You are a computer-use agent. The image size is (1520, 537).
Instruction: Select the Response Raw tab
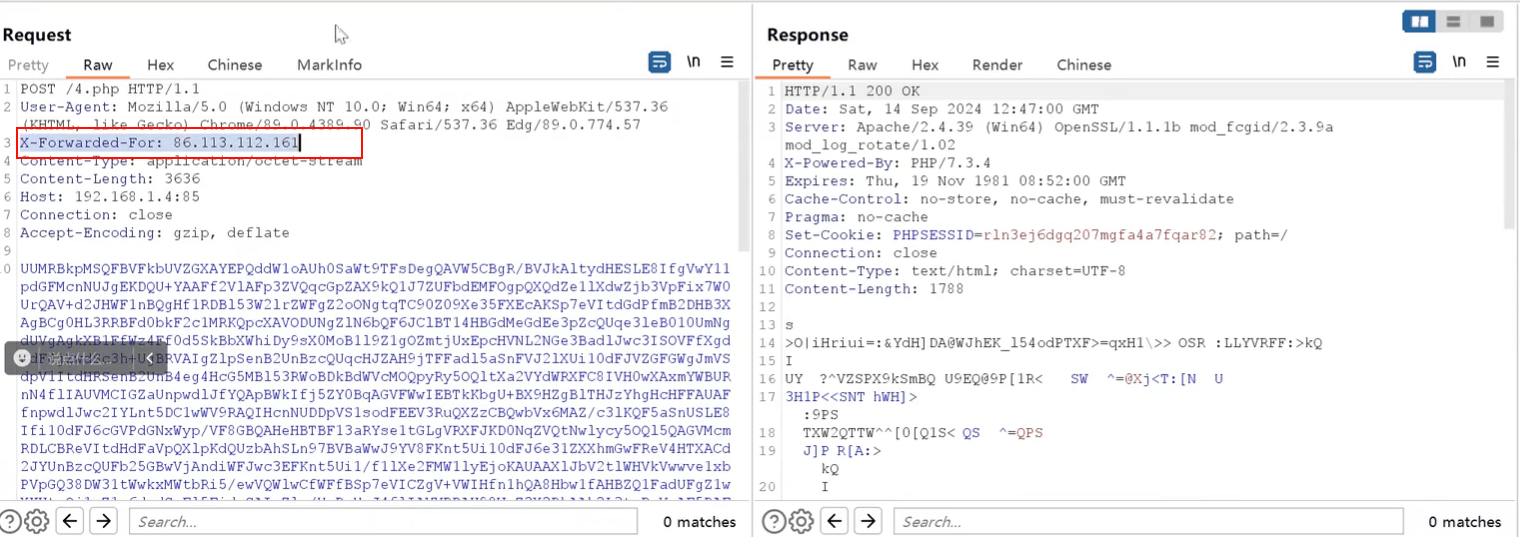862,65
